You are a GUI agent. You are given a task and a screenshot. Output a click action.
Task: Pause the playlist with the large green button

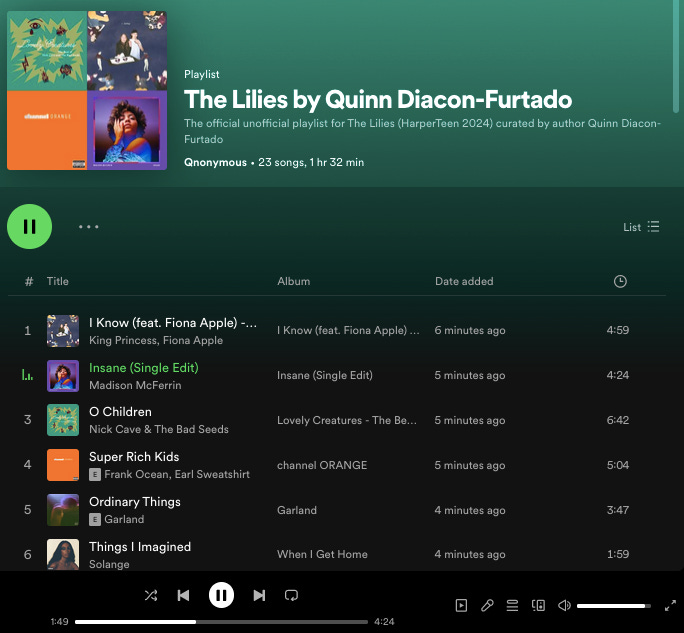coord(29,226)
